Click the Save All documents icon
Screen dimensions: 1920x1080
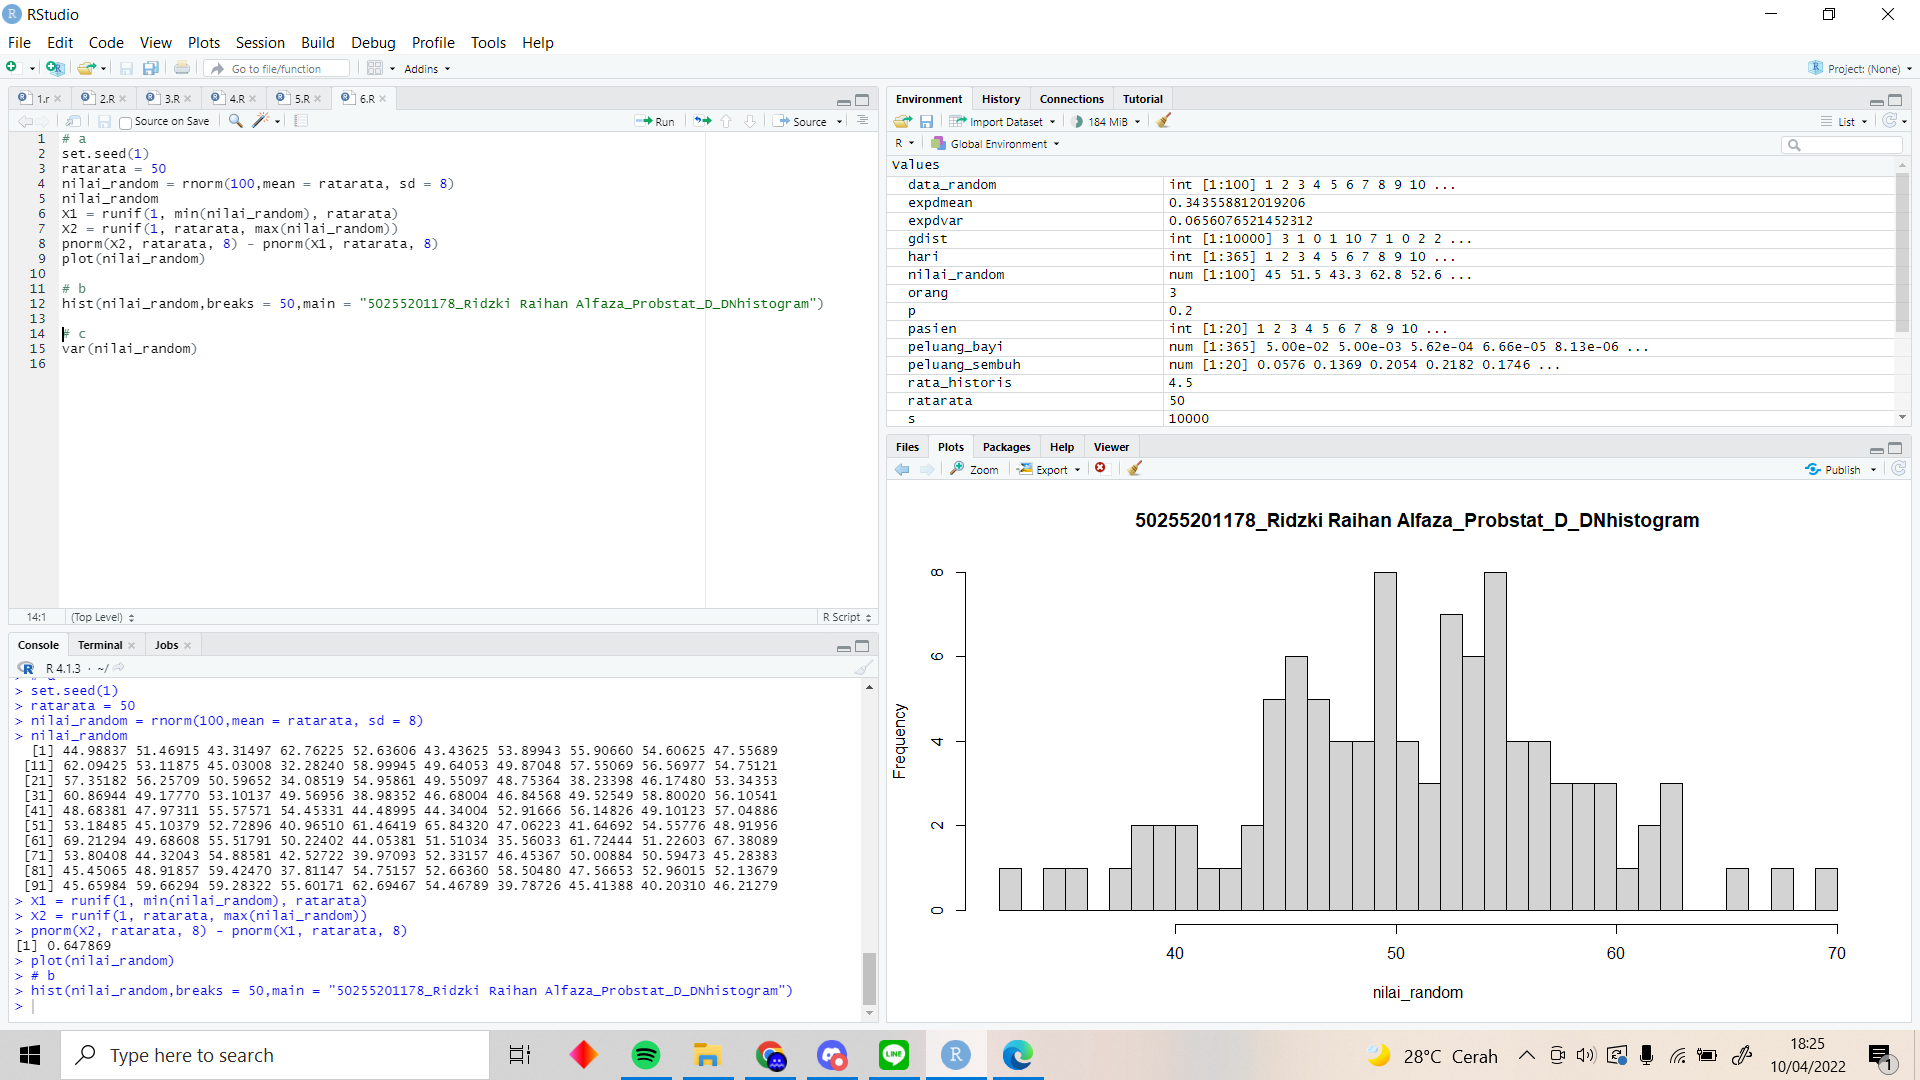click(x=150, y=68)
